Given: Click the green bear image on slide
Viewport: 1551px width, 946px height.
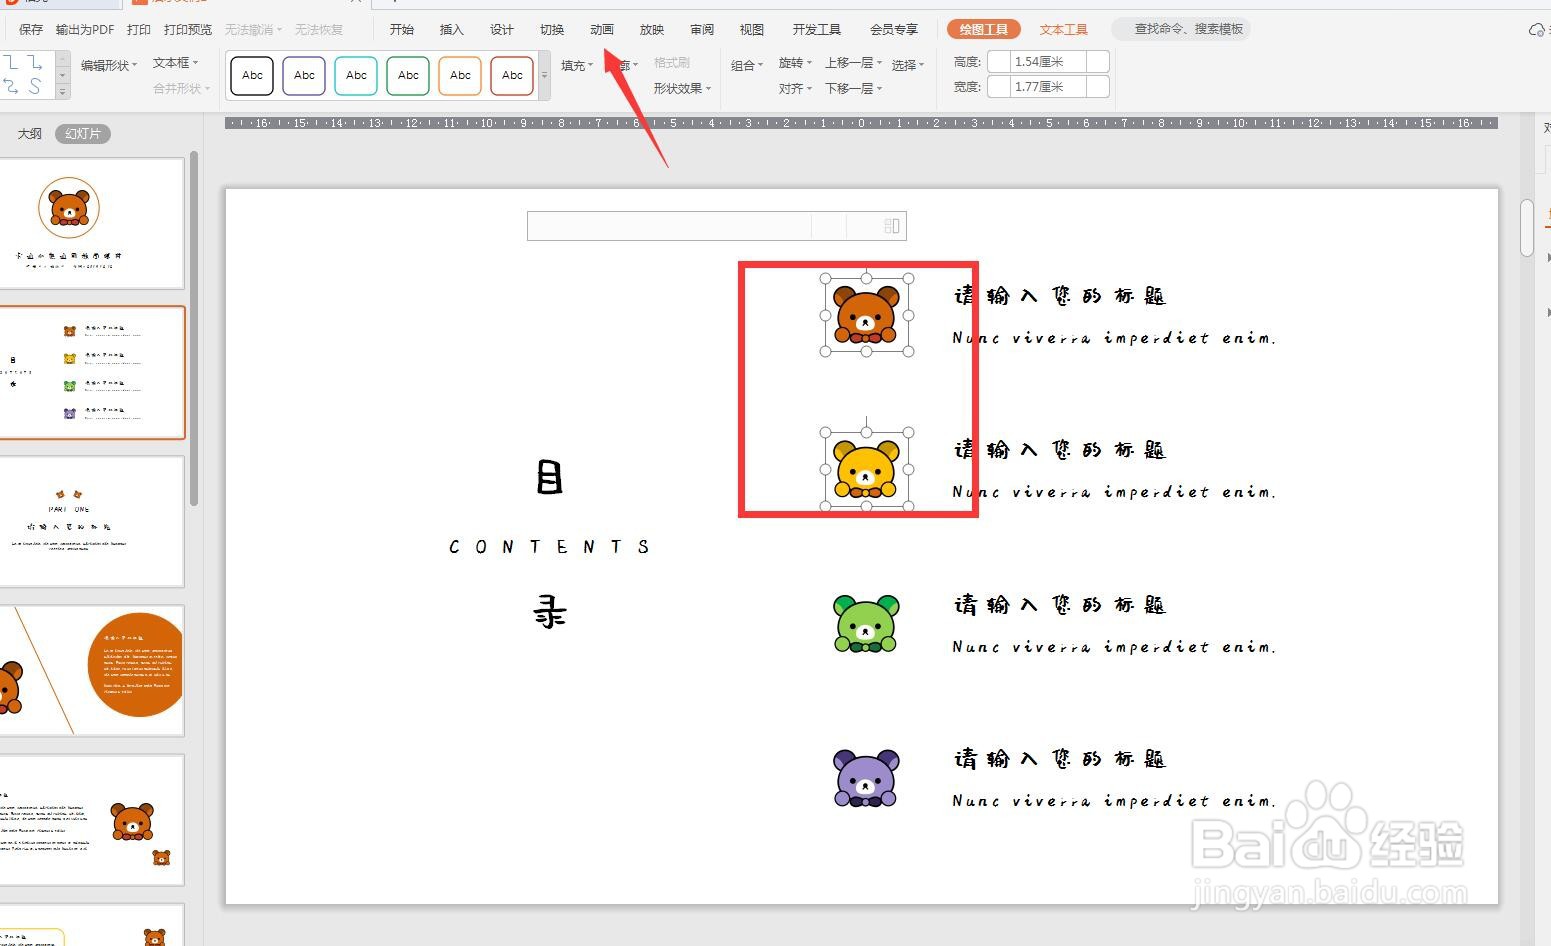Looking at the screenshot, I should (866, 624).
